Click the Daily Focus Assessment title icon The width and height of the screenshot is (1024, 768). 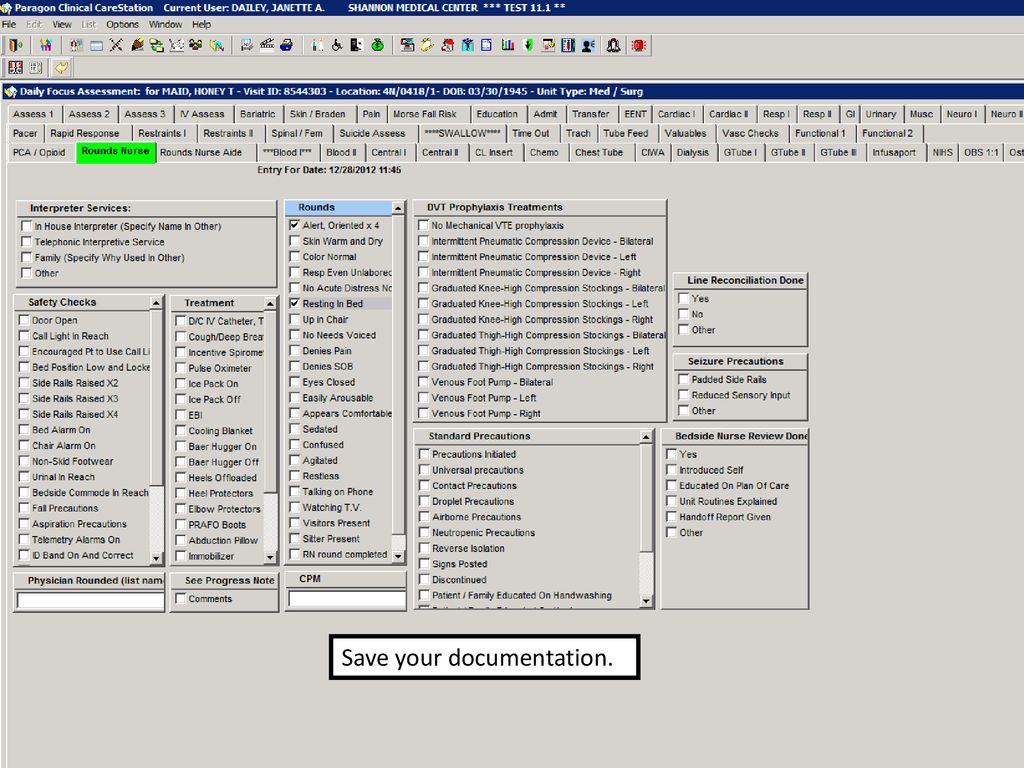(10, 91)
